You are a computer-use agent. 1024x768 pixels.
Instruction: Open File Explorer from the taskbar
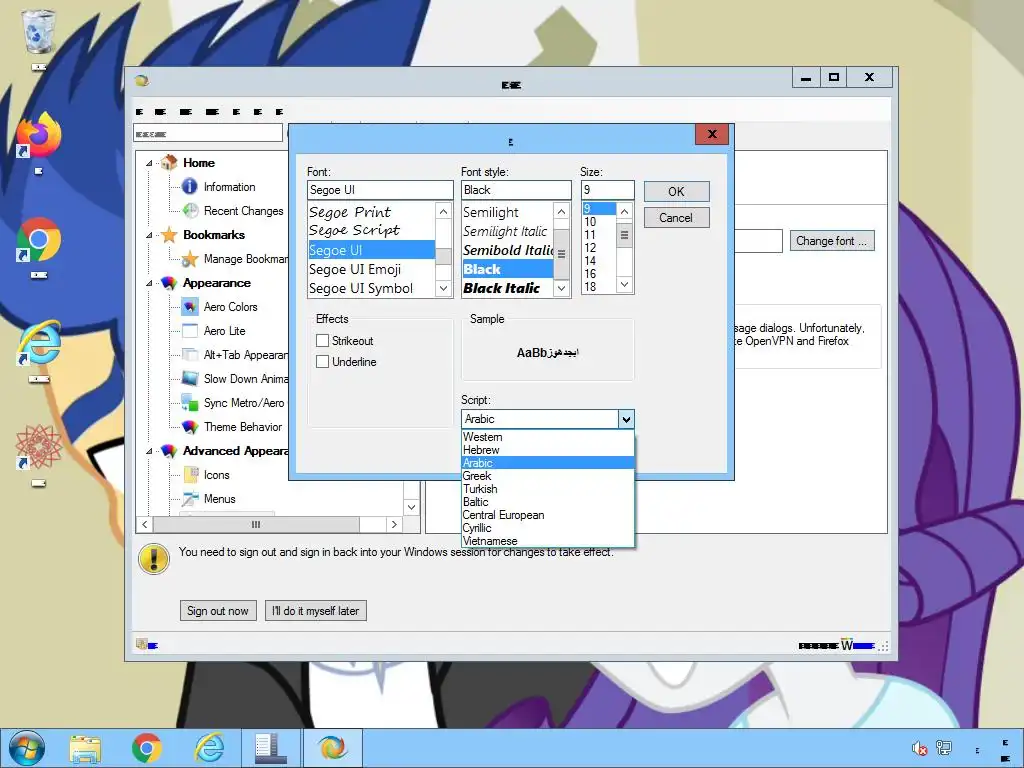(86, 748)
